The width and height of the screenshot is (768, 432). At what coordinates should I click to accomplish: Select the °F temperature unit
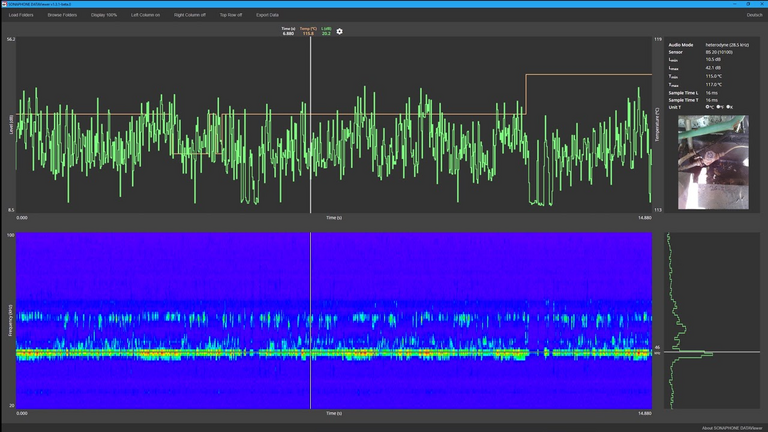point(719,107)
